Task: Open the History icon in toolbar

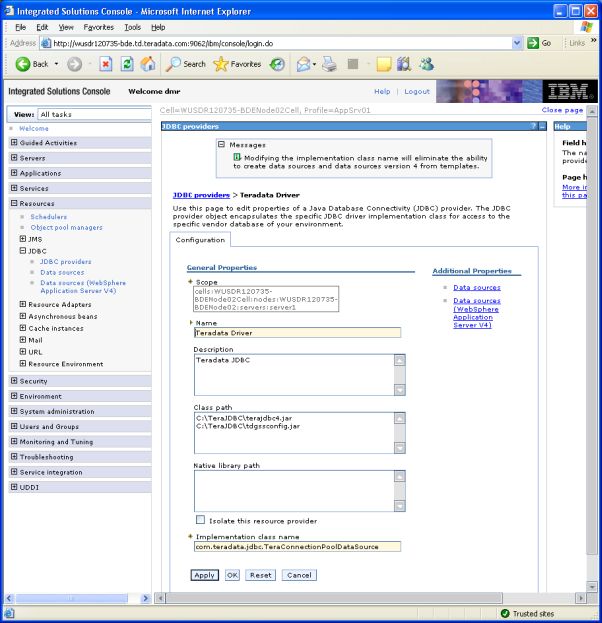Action: (x=277, y=64)
